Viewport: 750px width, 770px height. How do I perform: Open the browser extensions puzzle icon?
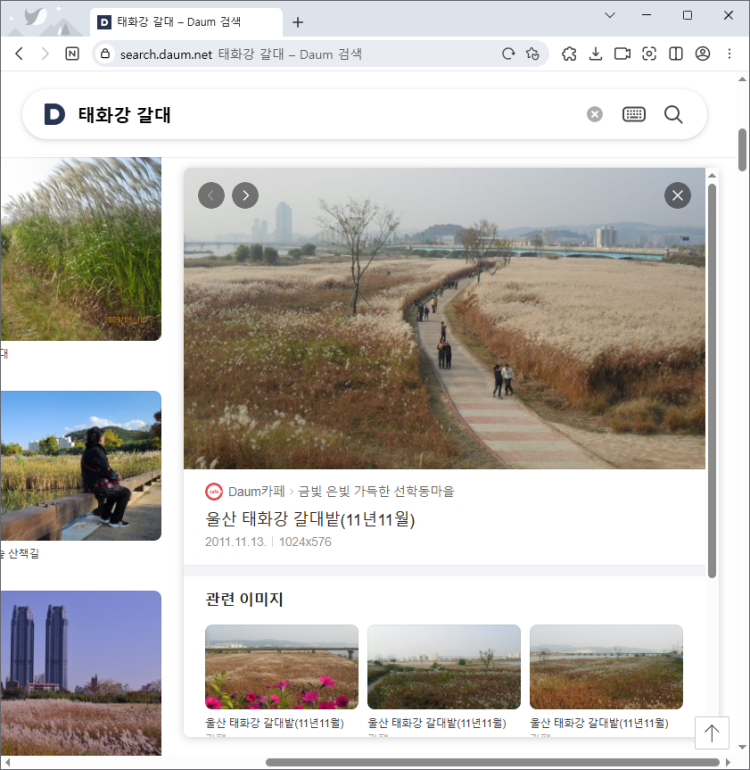click(x=569, y=54)
